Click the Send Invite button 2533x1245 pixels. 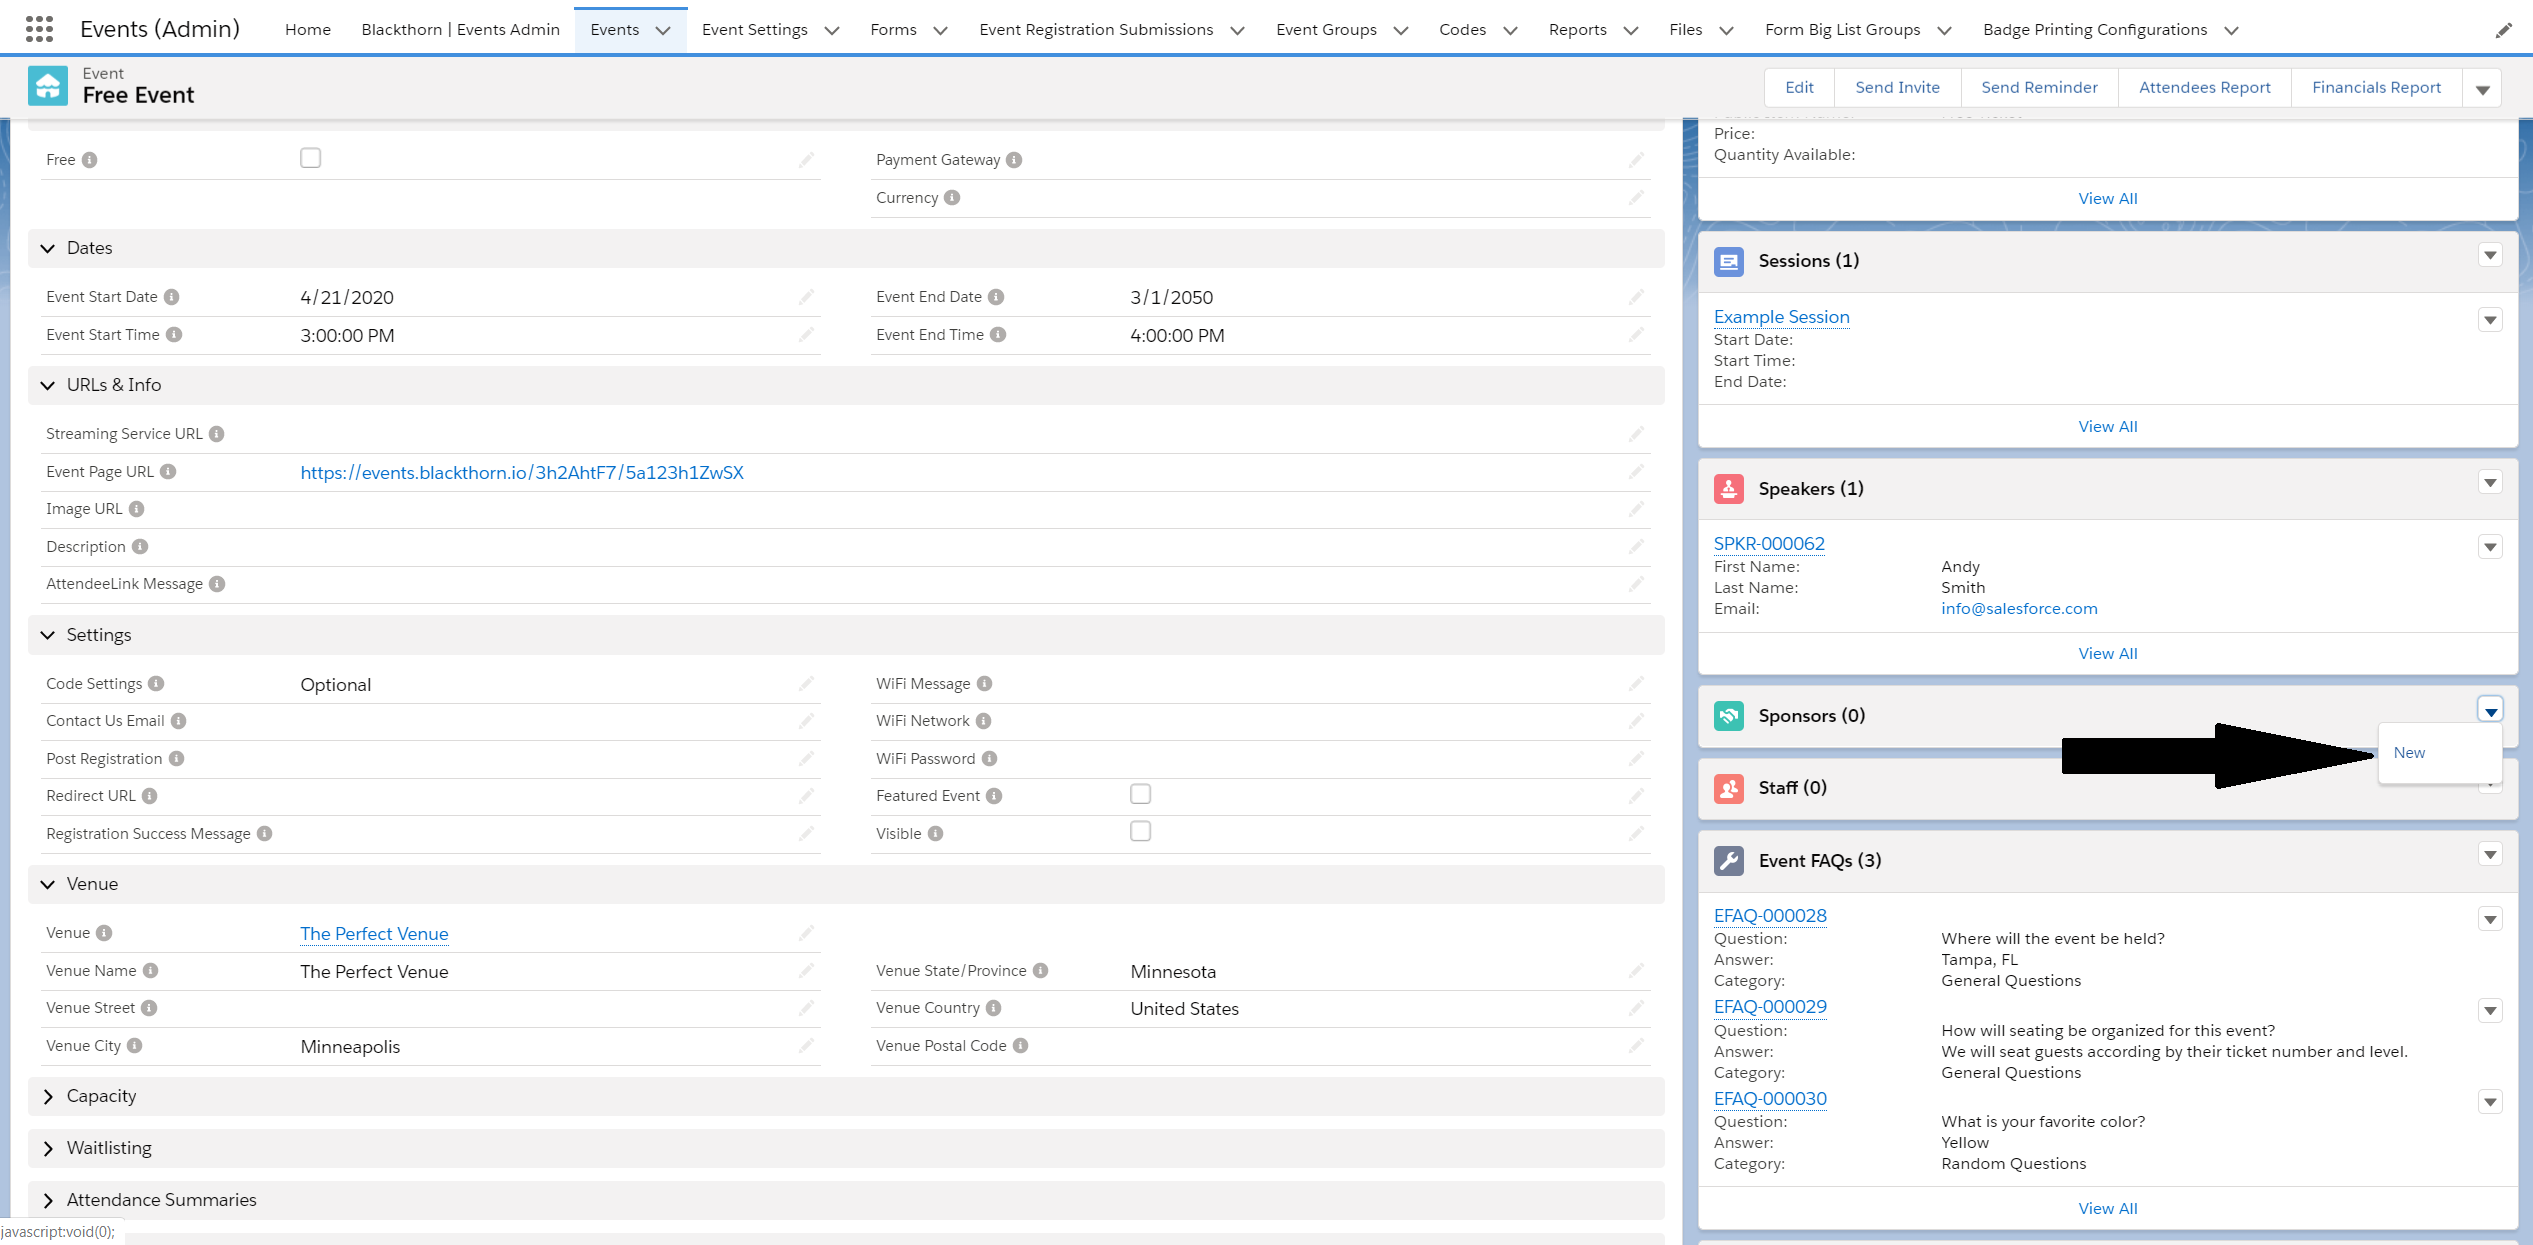click(x=1897, y=88)
